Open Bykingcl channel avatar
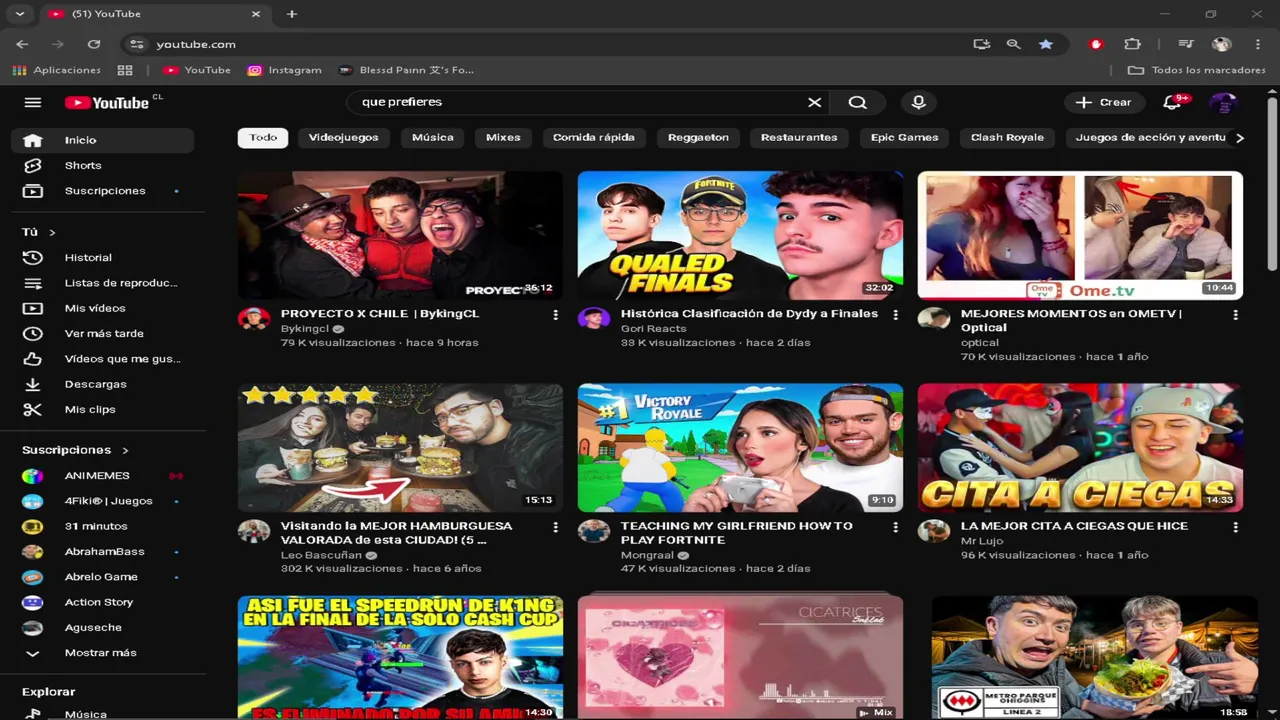The width and height of the screenshot is (1280, 720). pyautogui.click(x=254, y=319)
